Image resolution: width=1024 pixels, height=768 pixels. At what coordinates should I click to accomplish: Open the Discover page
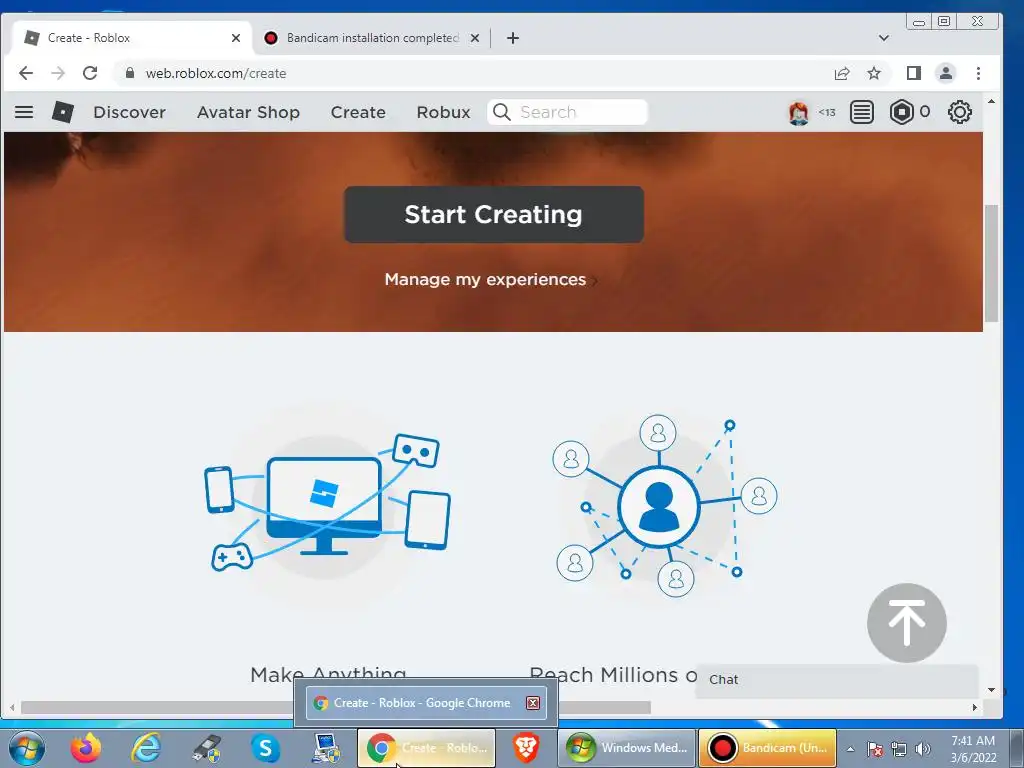pyautogui.click(x=129, y=112)
